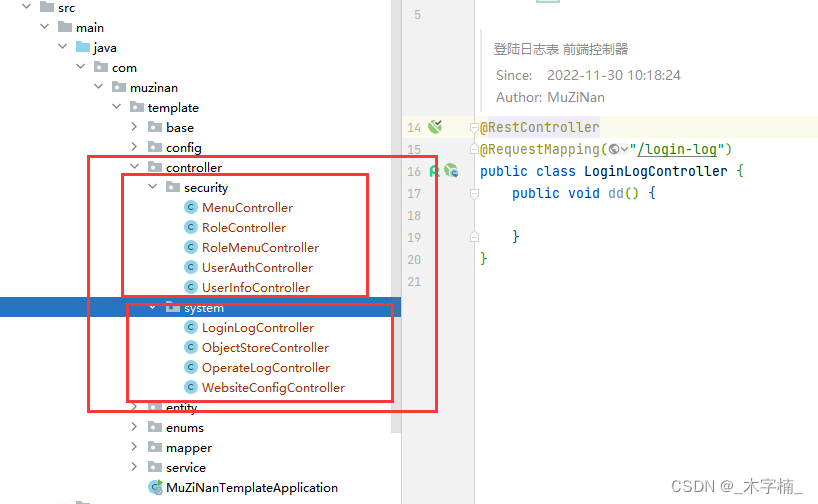The image size is (818, 504).
Task: Expand the enums package chevron
Action: tap(134, 427)
